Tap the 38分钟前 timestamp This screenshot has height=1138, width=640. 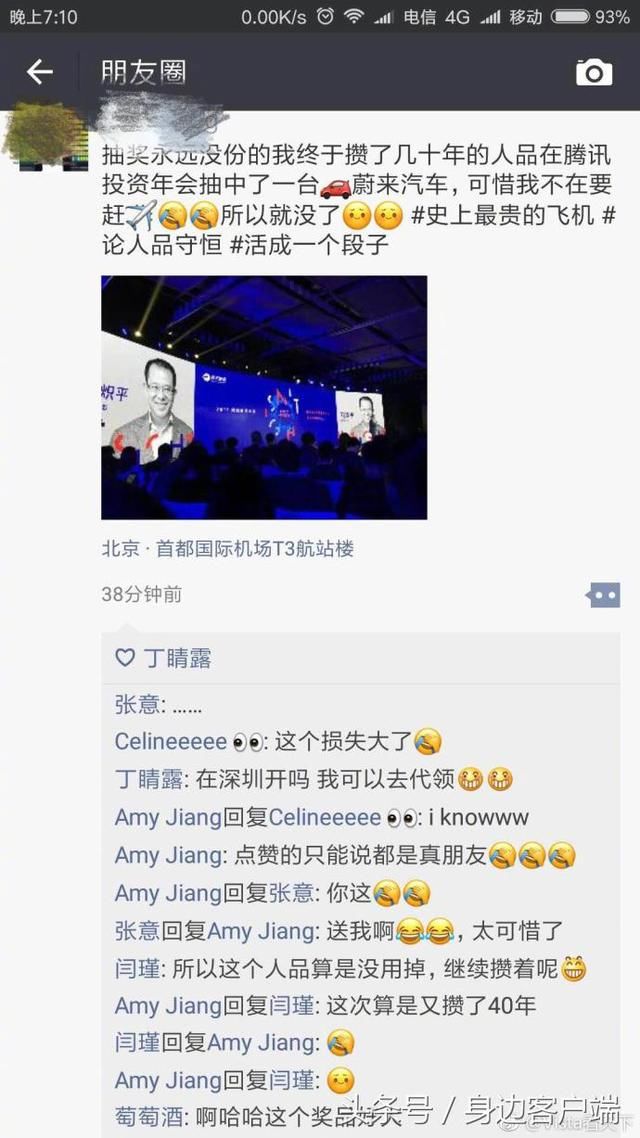pos(141,595)
